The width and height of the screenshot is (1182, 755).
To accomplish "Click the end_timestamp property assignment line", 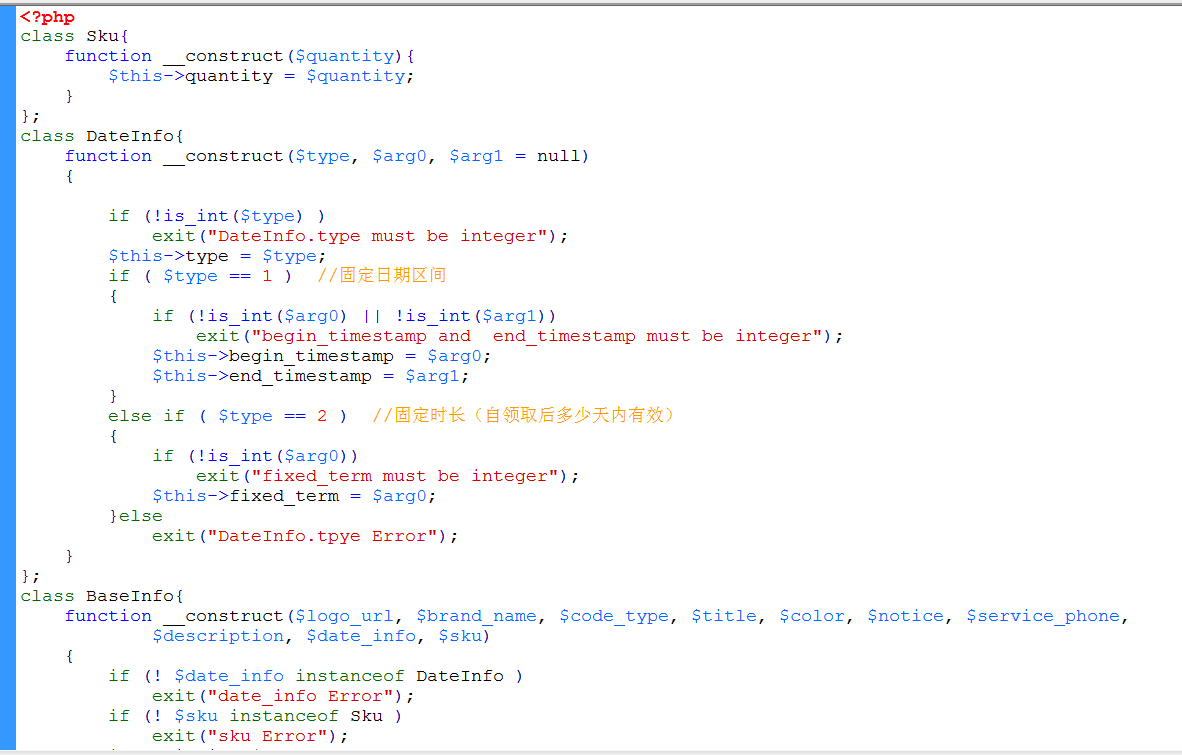I will pos(310,376).
